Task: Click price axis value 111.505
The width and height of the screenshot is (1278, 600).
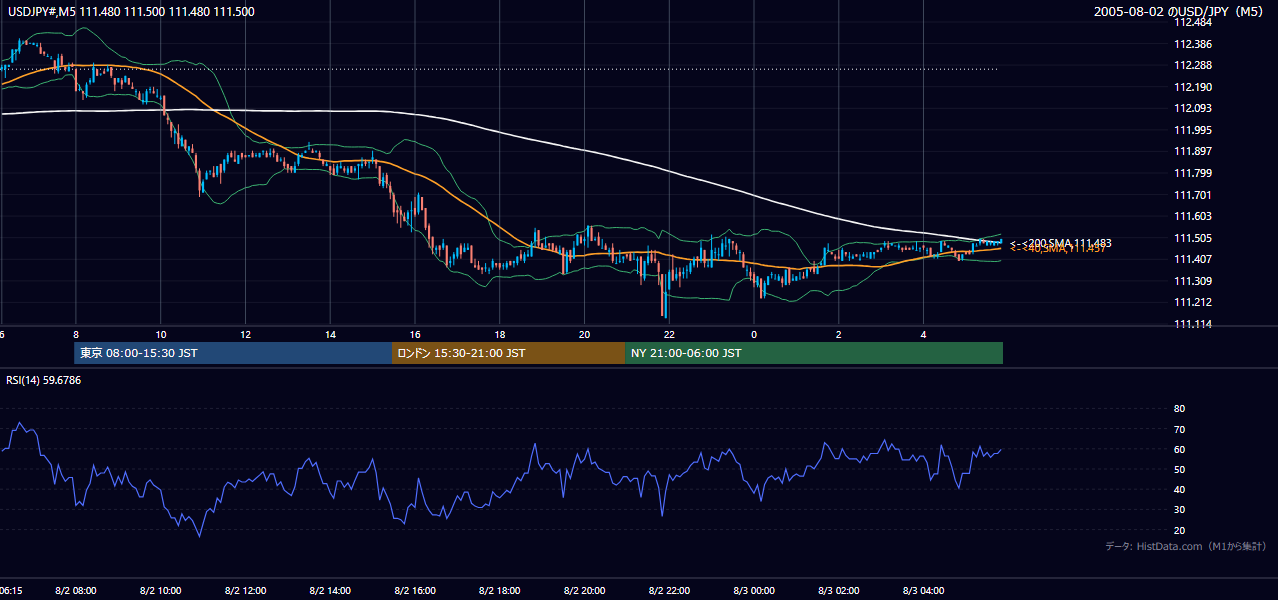Action: 1191,238
